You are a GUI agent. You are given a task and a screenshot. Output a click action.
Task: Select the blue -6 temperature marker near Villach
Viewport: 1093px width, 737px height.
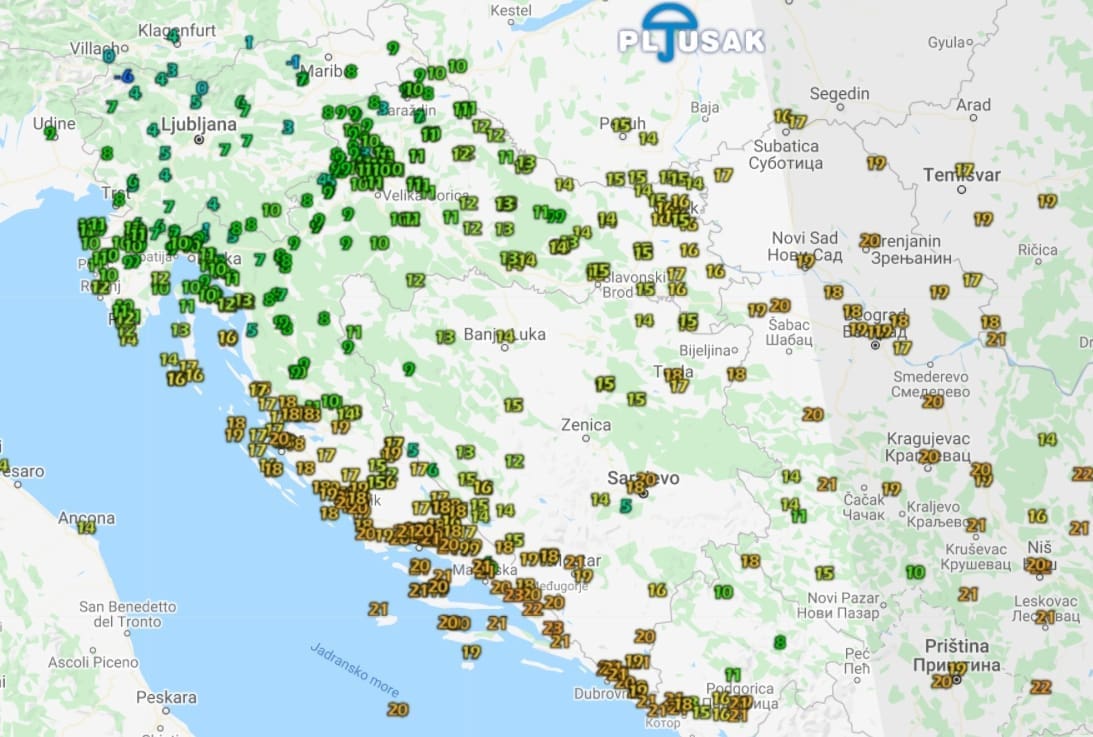(x=125, y=76)
